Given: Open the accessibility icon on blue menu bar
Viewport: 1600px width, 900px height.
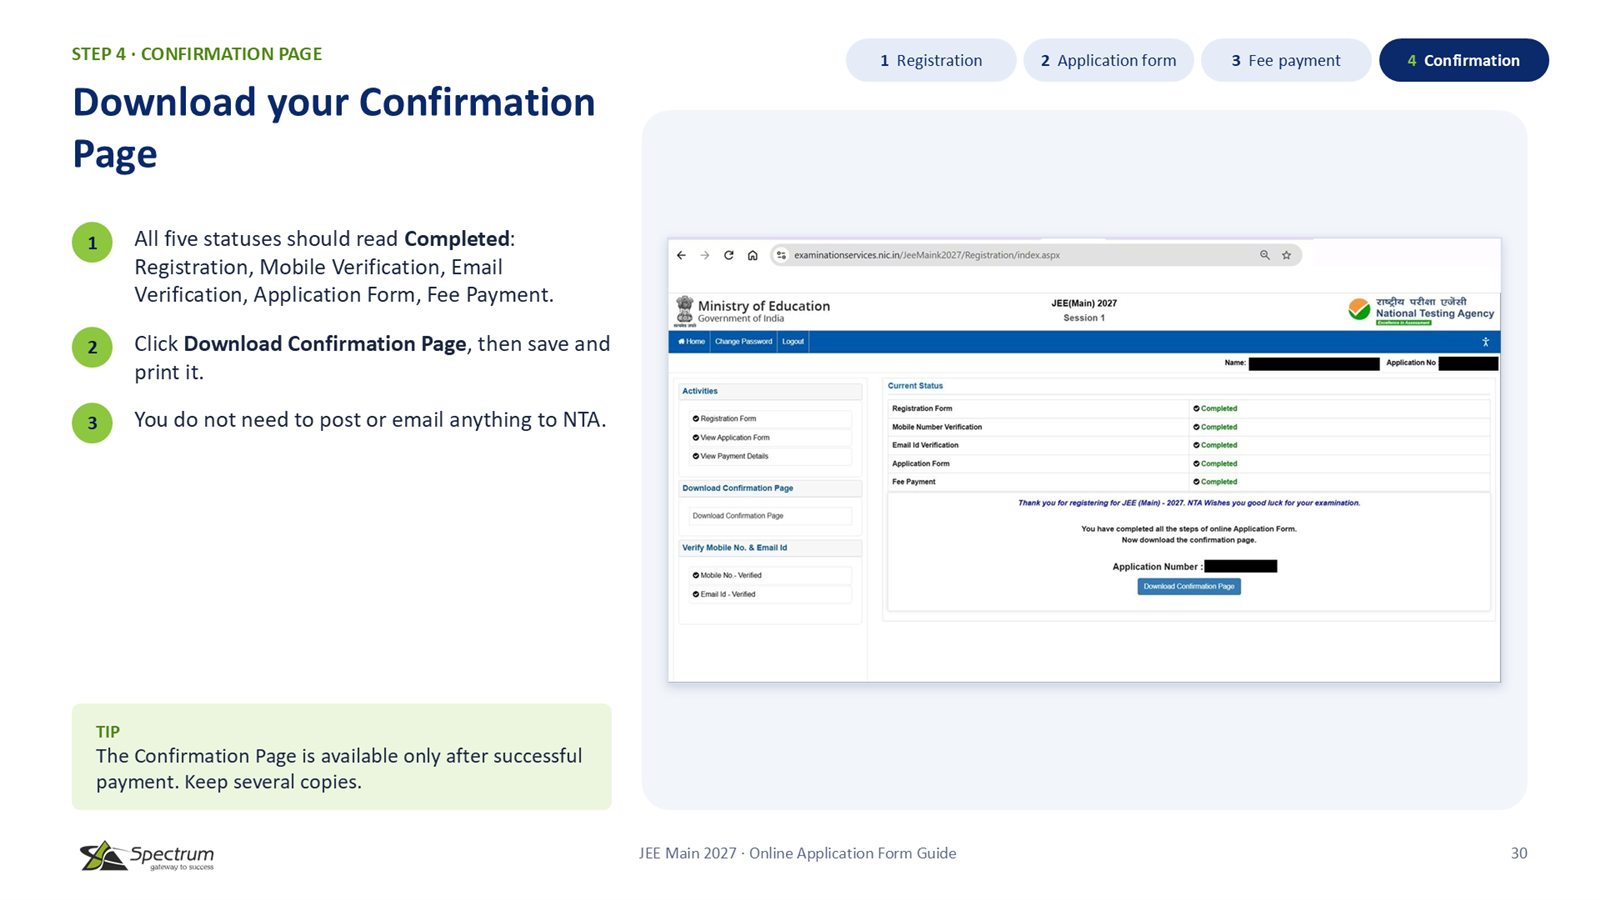Looking at the screenshot, I should (x=1486, y=342).
